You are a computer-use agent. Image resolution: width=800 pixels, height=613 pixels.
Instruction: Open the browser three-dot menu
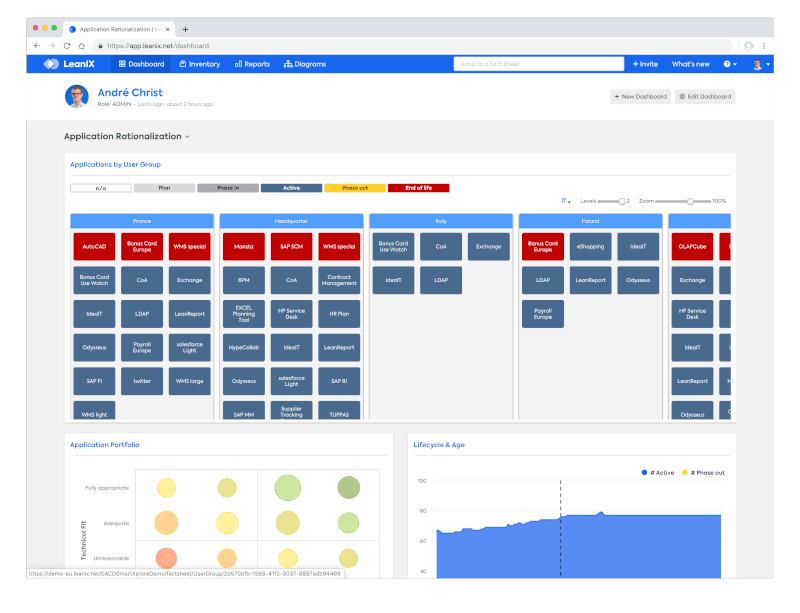pos(765,46)
